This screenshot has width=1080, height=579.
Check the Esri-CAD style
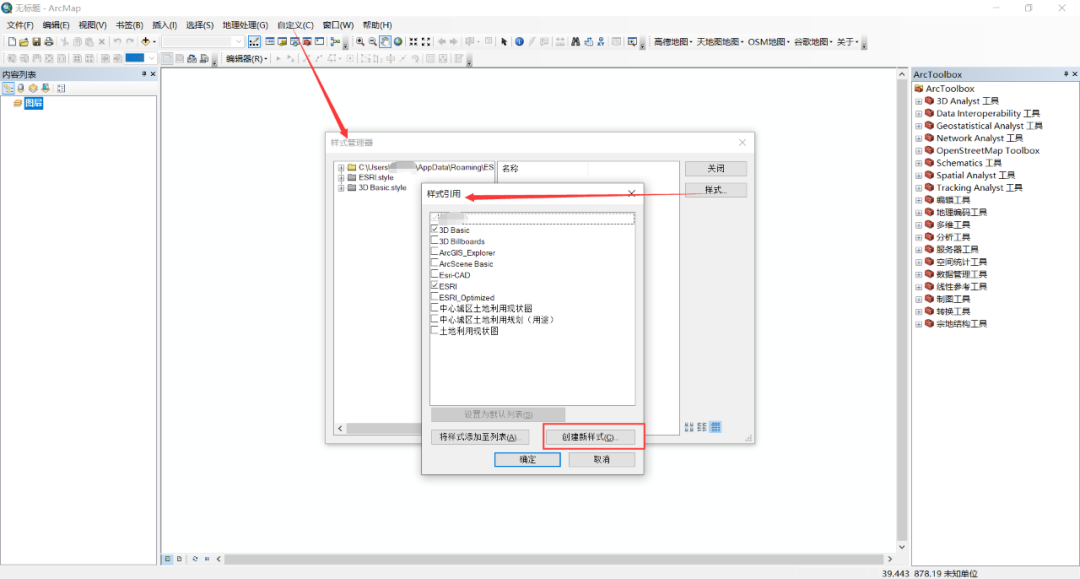(x=435, y=274)
